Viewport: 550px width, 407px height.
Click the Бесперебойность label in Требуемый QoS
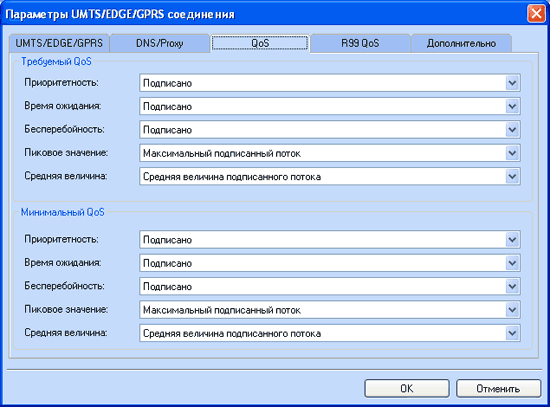[x=64, y=129]
